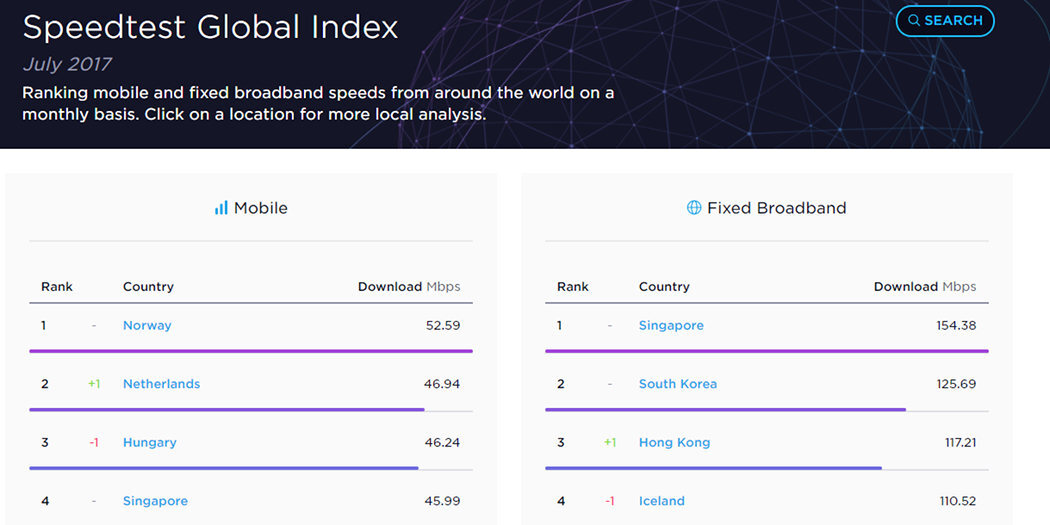Click the magnifier icon in SEARCH button
1050x525 pixels.
[914, 21]
